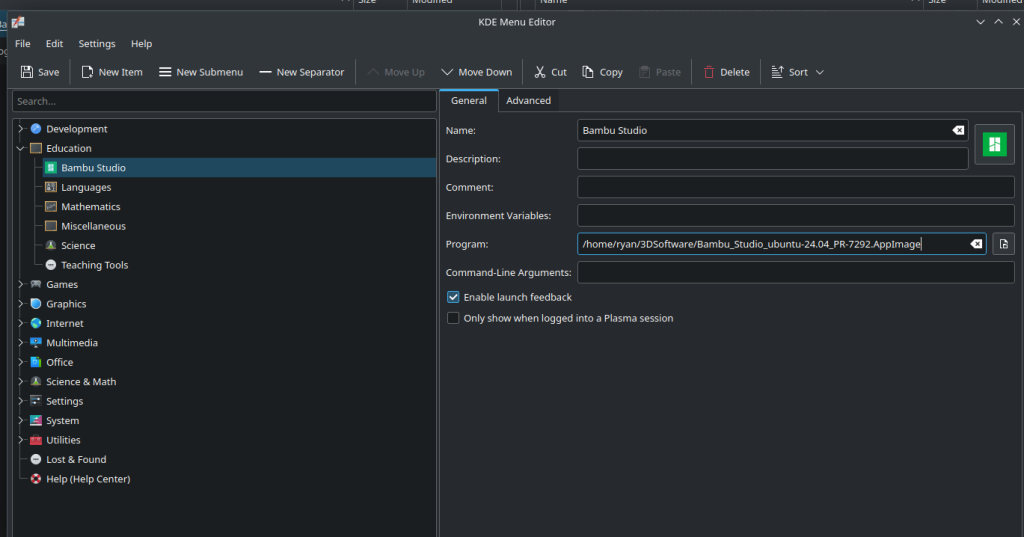Viewport: 1024px width, 537px height.
Task: Click the Bambu Studio tree item icon
Action: pyautogui.click(x=51, y=167)
